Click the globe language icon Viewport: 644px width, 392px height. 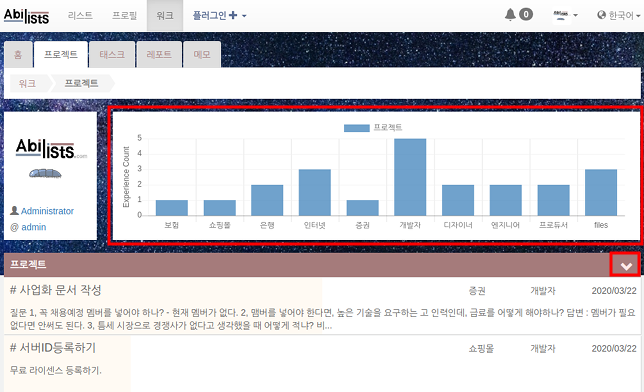[601, 15]
